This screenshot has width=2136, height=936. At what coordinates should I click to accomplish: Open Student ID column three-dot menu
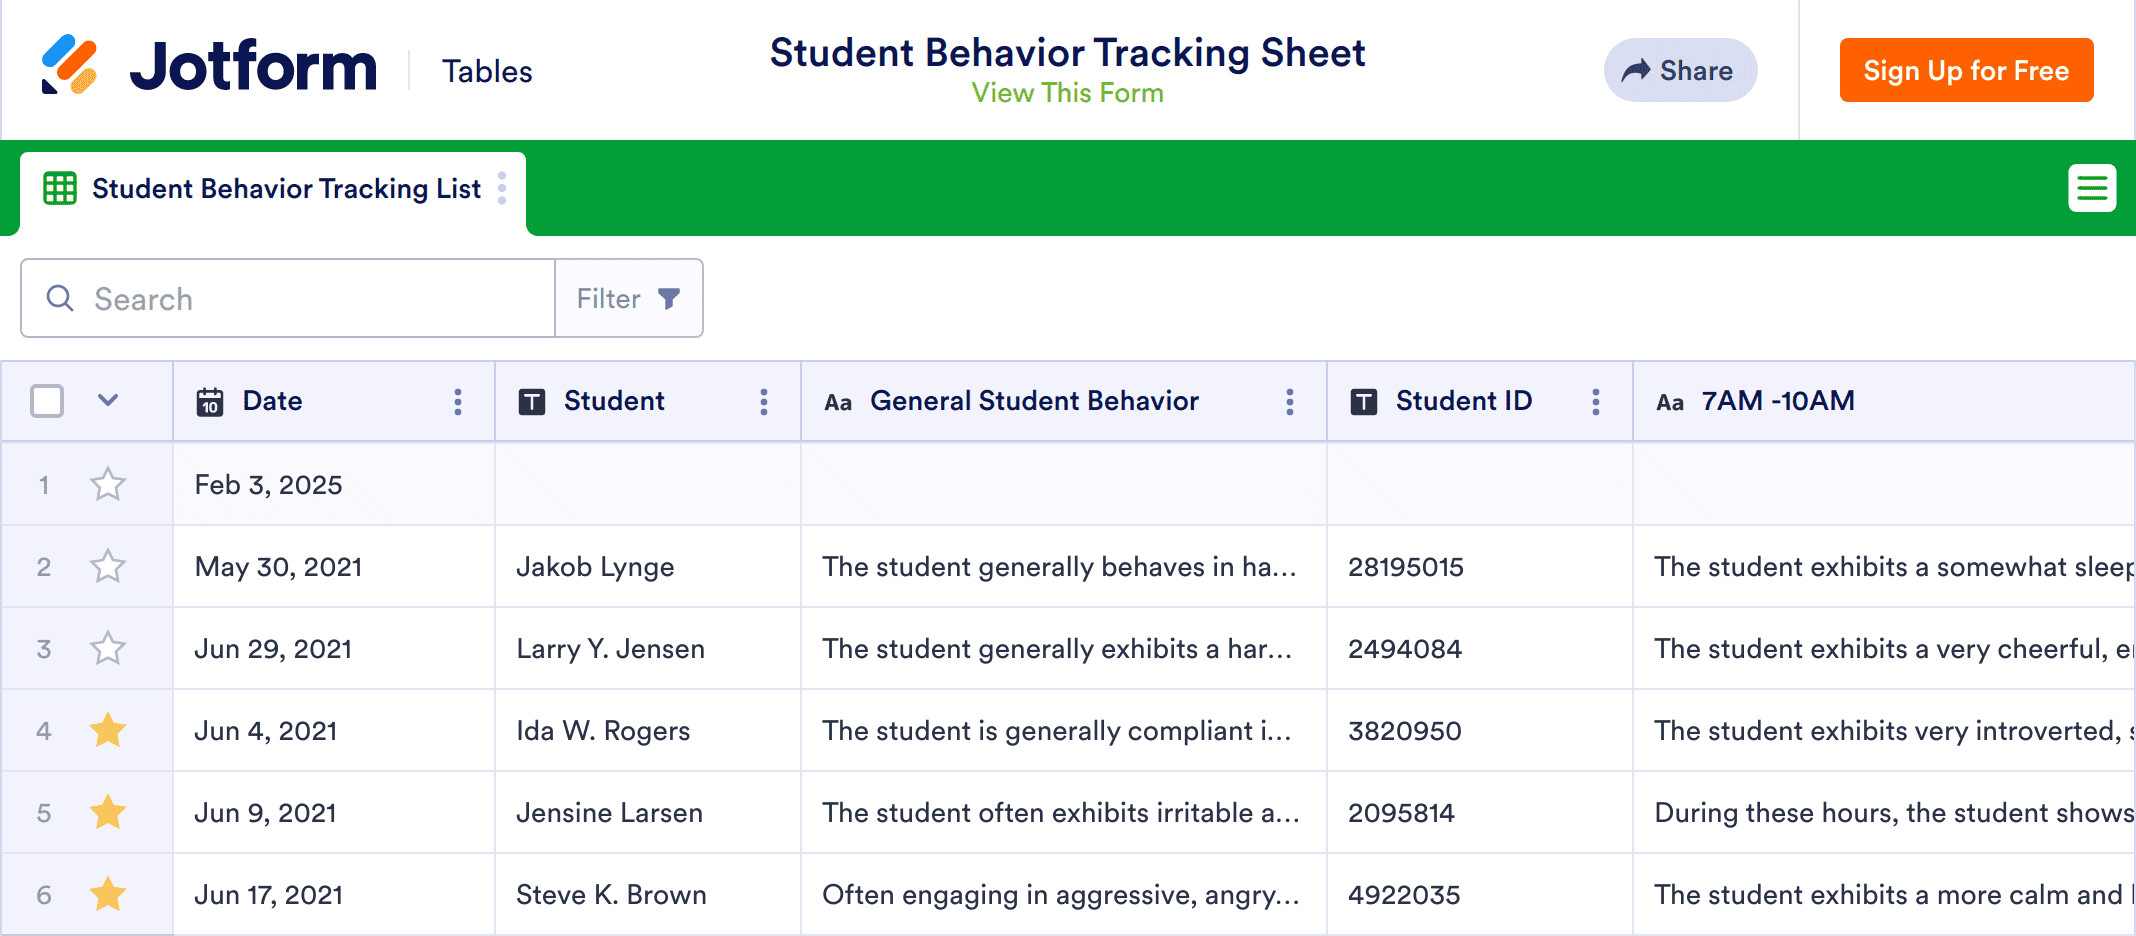pyautogui.click(x=1596, y=402)
